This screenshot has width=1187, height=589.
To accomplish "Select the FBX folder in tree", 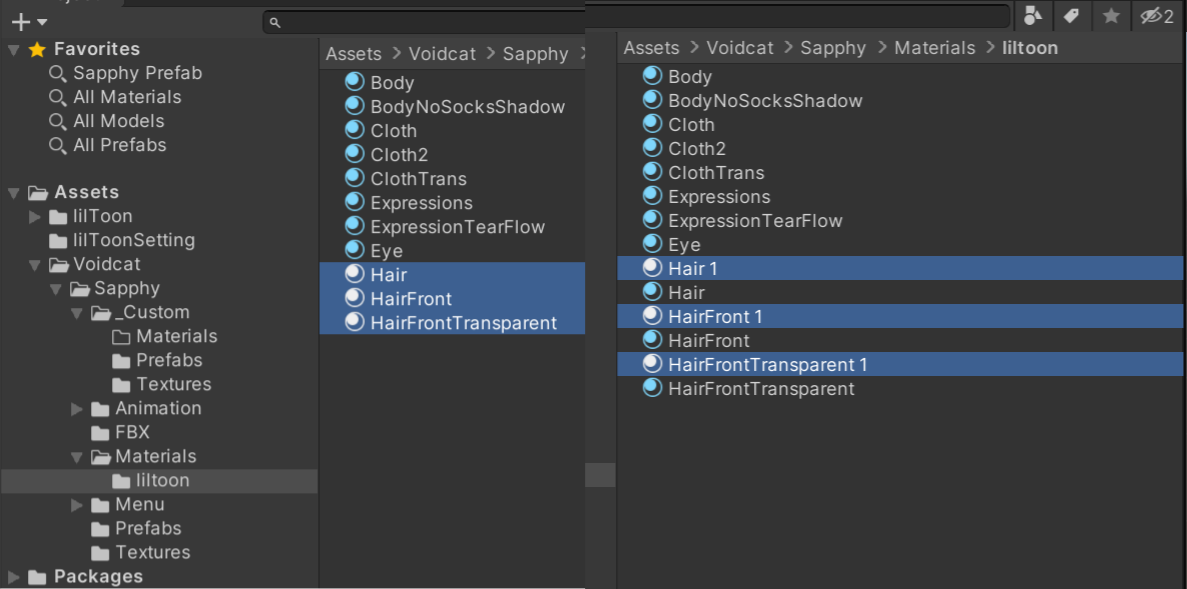I will (x=132, y=432).
